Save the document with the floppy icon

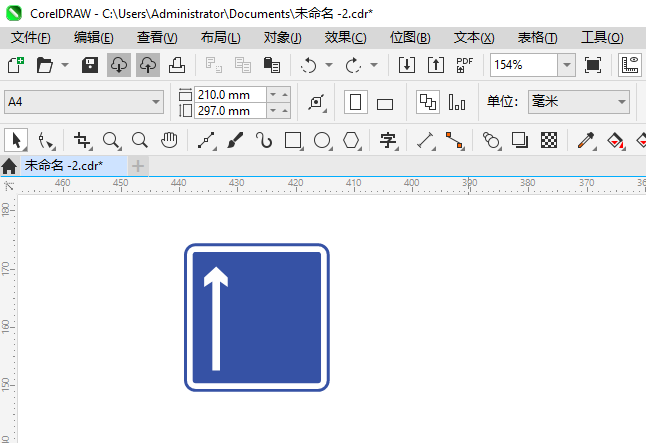click(90, 65)
